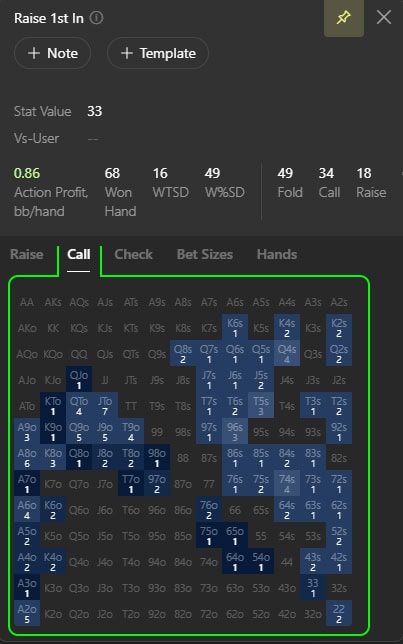Show the Hands tab
The image size is (403, 644).
(x=276, y=254)
